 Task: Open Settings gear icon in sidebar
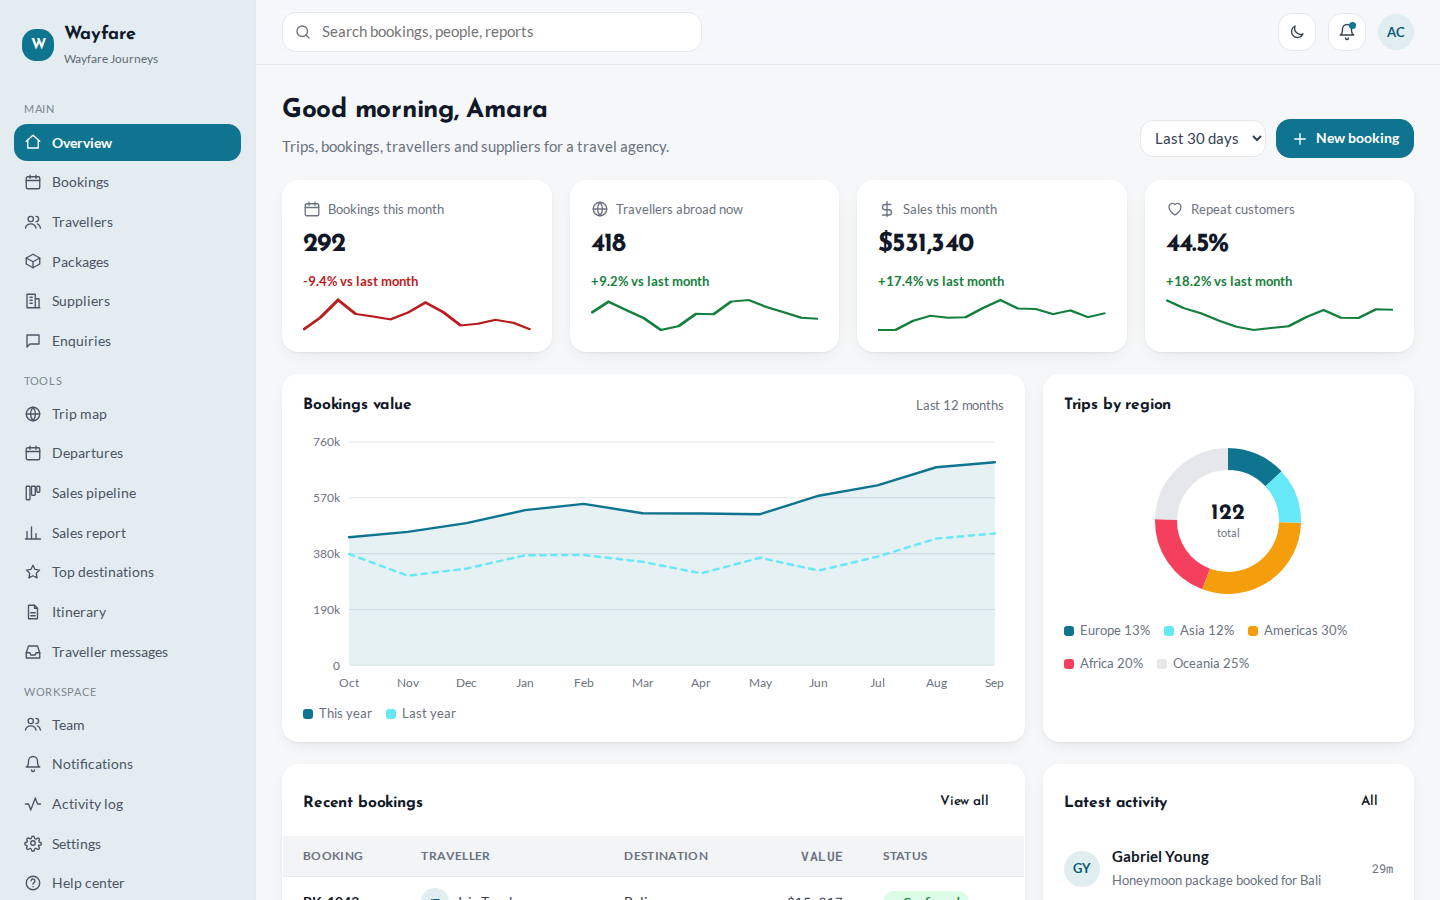coord(33,844)
